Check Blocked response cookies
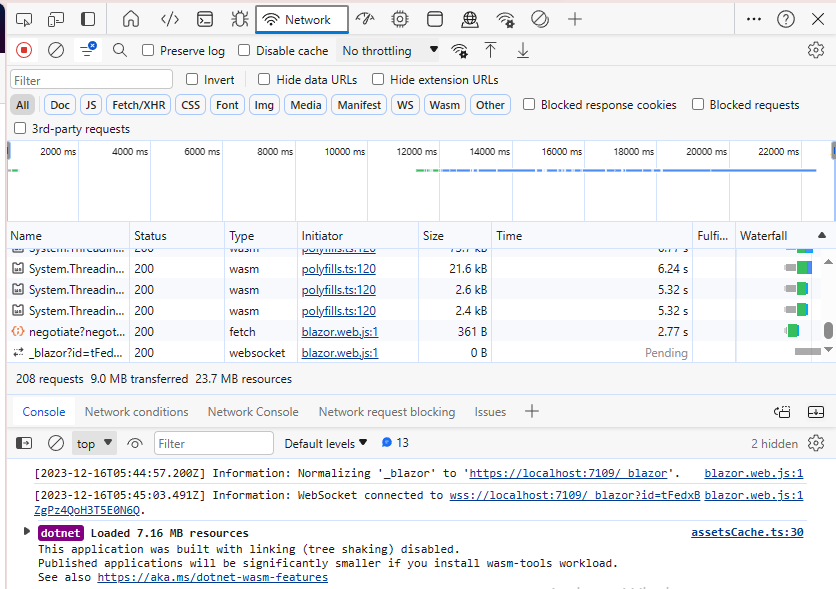The width and height of the screenshot is (836, 589). (x=529, y=104)
